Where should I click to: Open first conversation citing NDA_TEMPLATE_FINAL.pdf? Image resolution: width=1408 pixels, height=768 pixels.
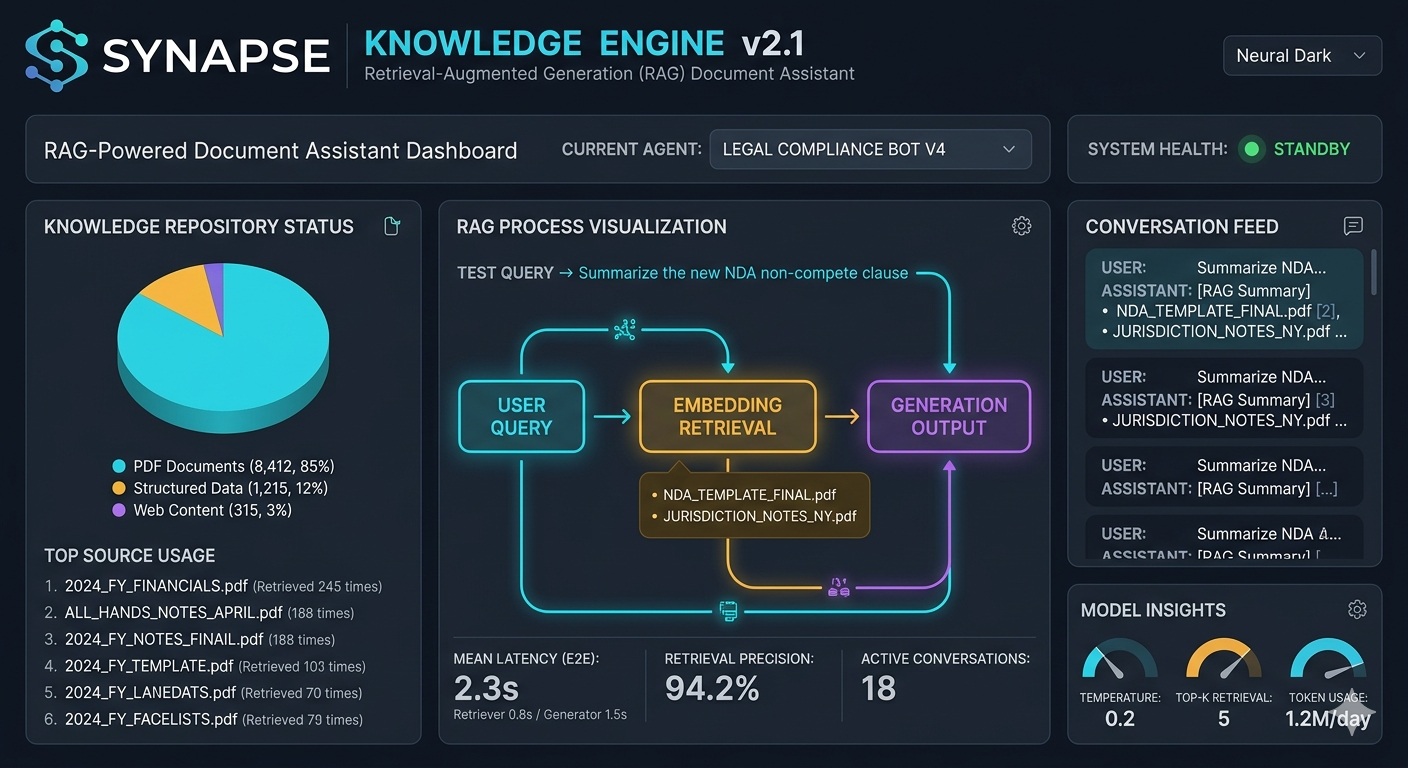[1223, 299]
